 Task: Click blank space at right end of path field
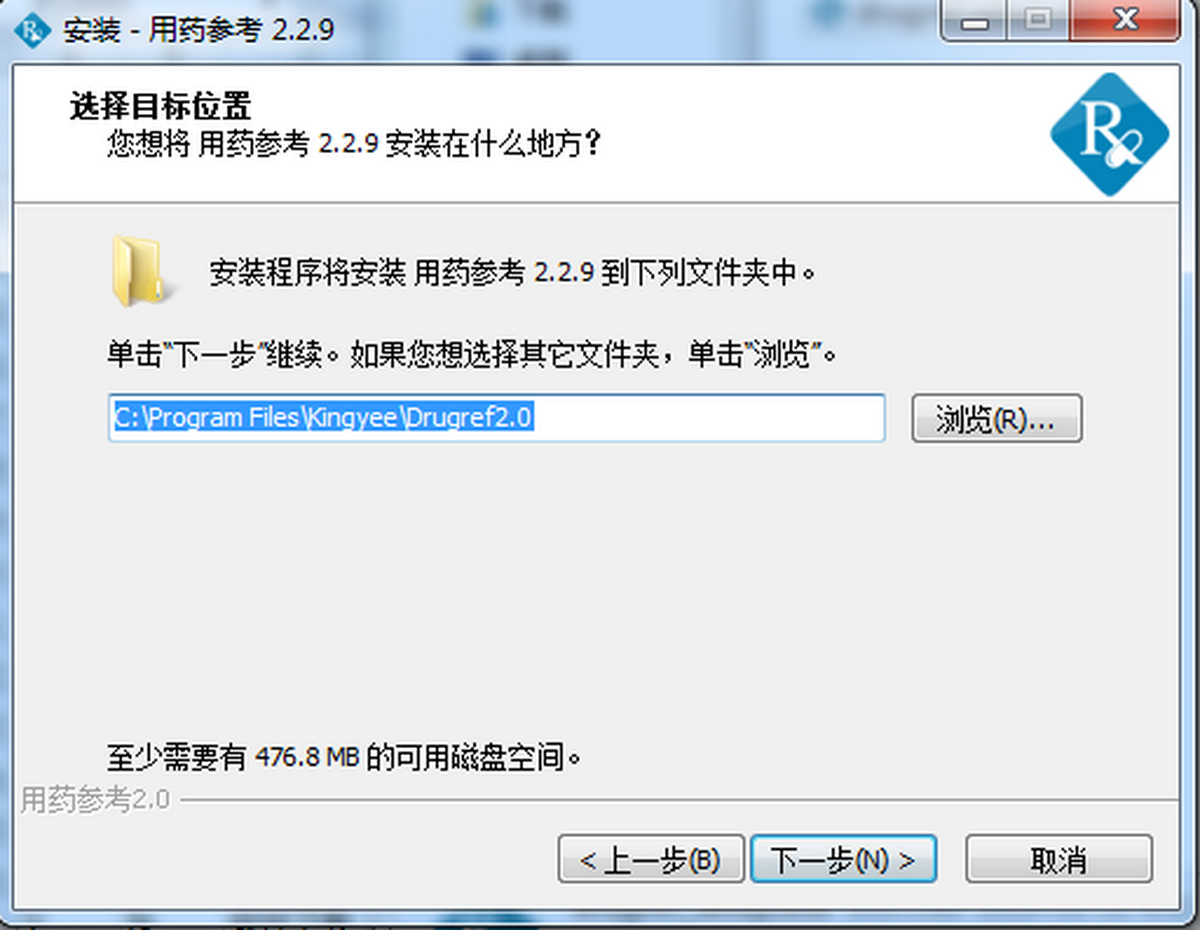tap(710, 418)
